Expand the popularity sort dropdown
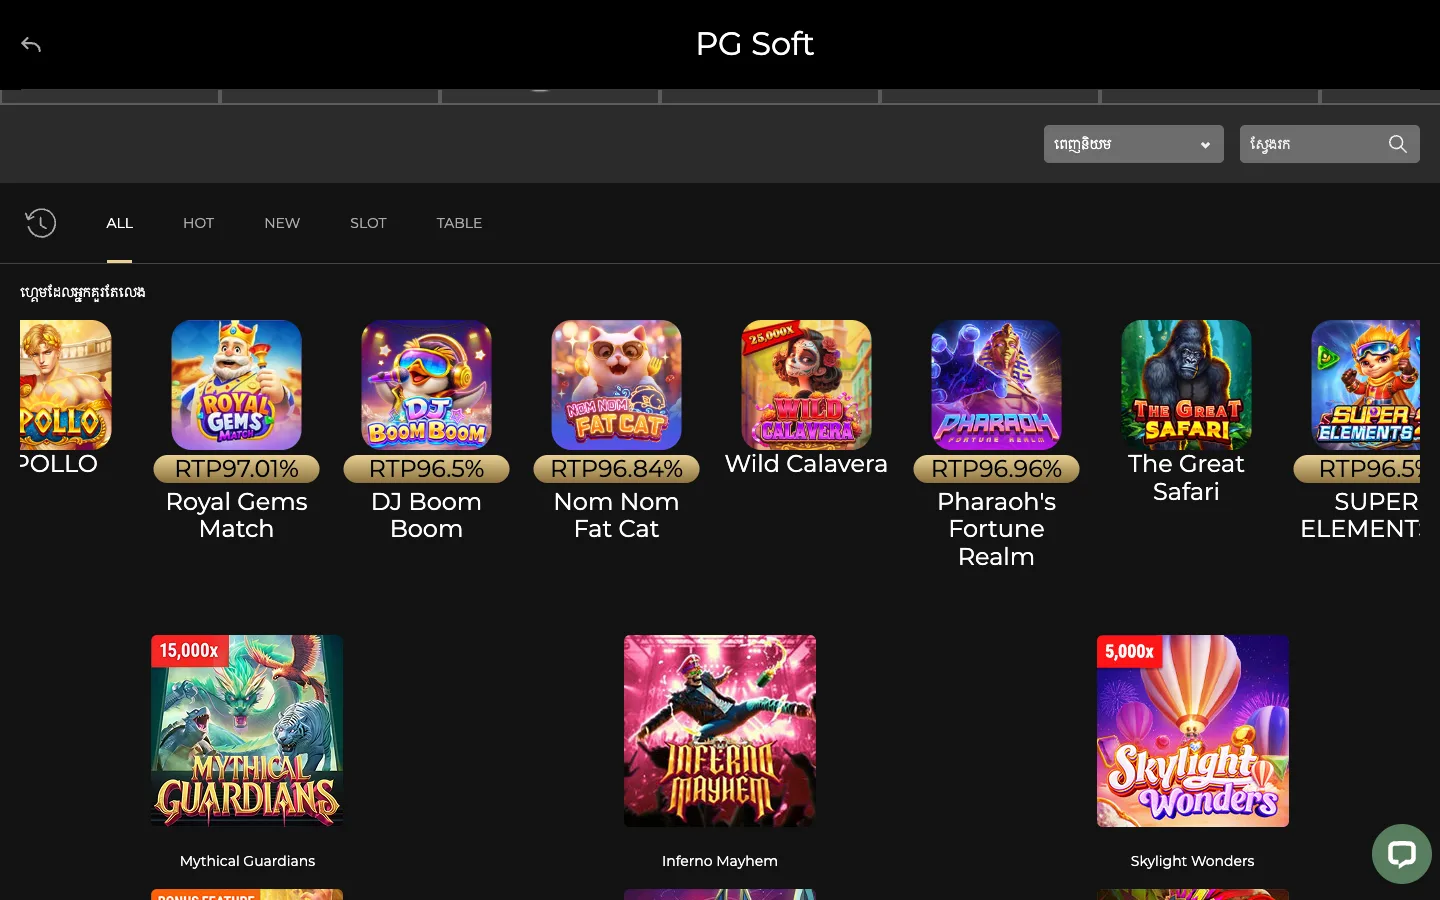Viewport: 1440px width, 900px height. 1133,144
